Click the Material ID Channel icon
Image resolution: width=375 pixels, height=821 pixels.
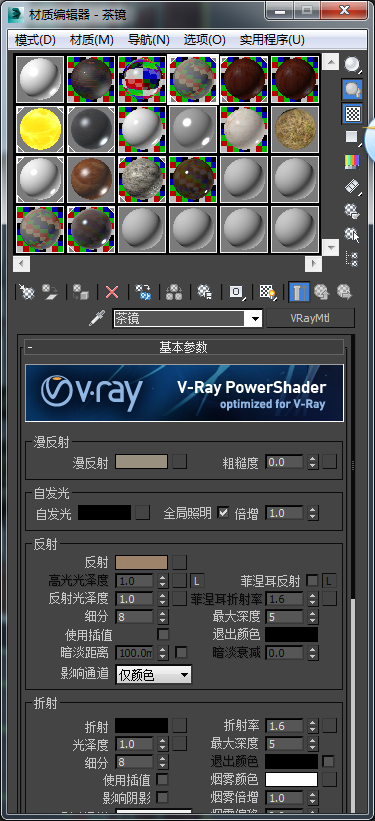(236, 292)
